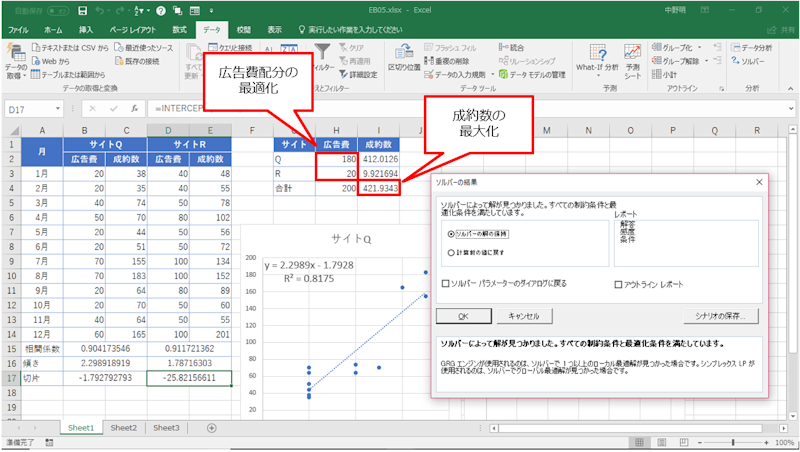
Task: Click Clear filter (クリア)
Action: tap(352, 48)
